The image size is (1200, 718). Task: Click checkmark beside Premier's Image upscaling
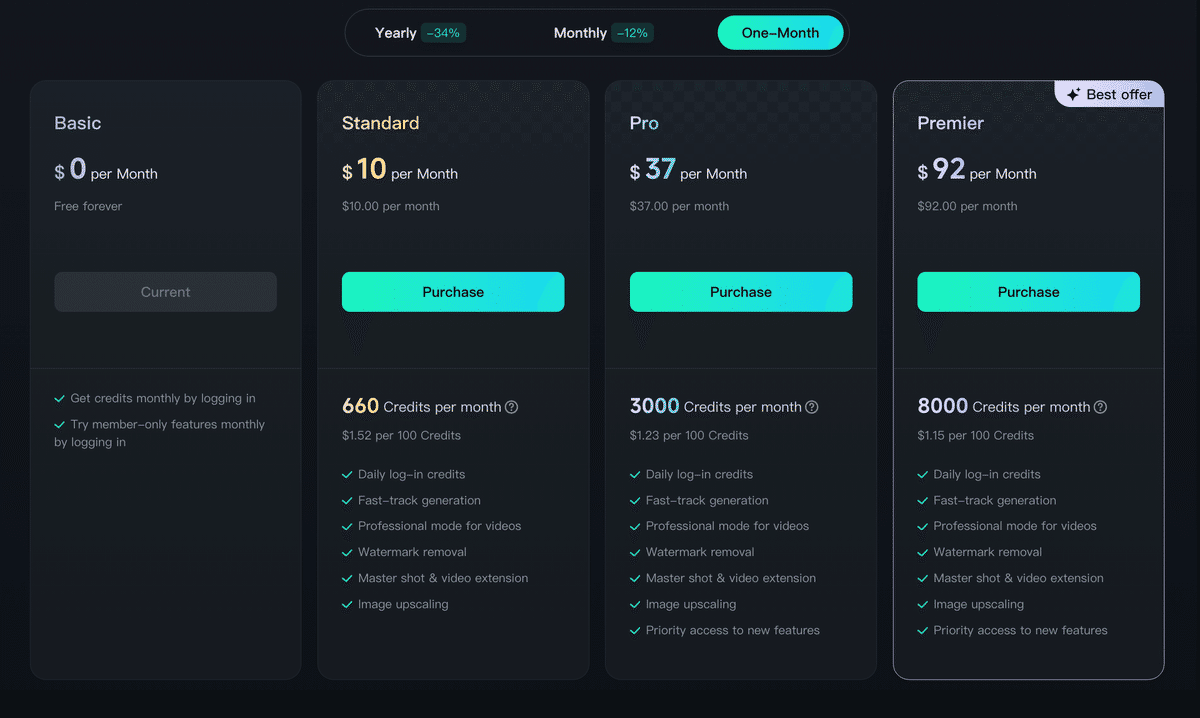click(923, 604)
